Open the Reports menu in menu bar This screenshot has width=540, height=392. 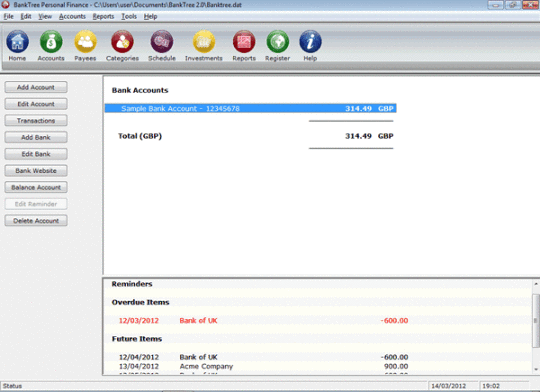pyautogui.click(x=103, y=16)
